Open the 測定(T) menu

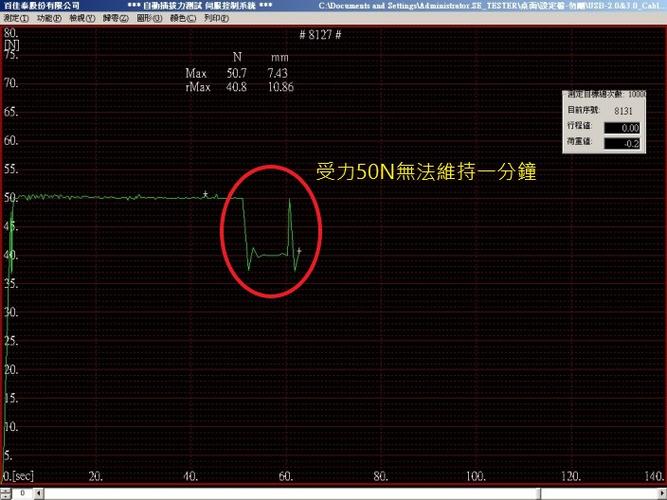coord(16,19)
